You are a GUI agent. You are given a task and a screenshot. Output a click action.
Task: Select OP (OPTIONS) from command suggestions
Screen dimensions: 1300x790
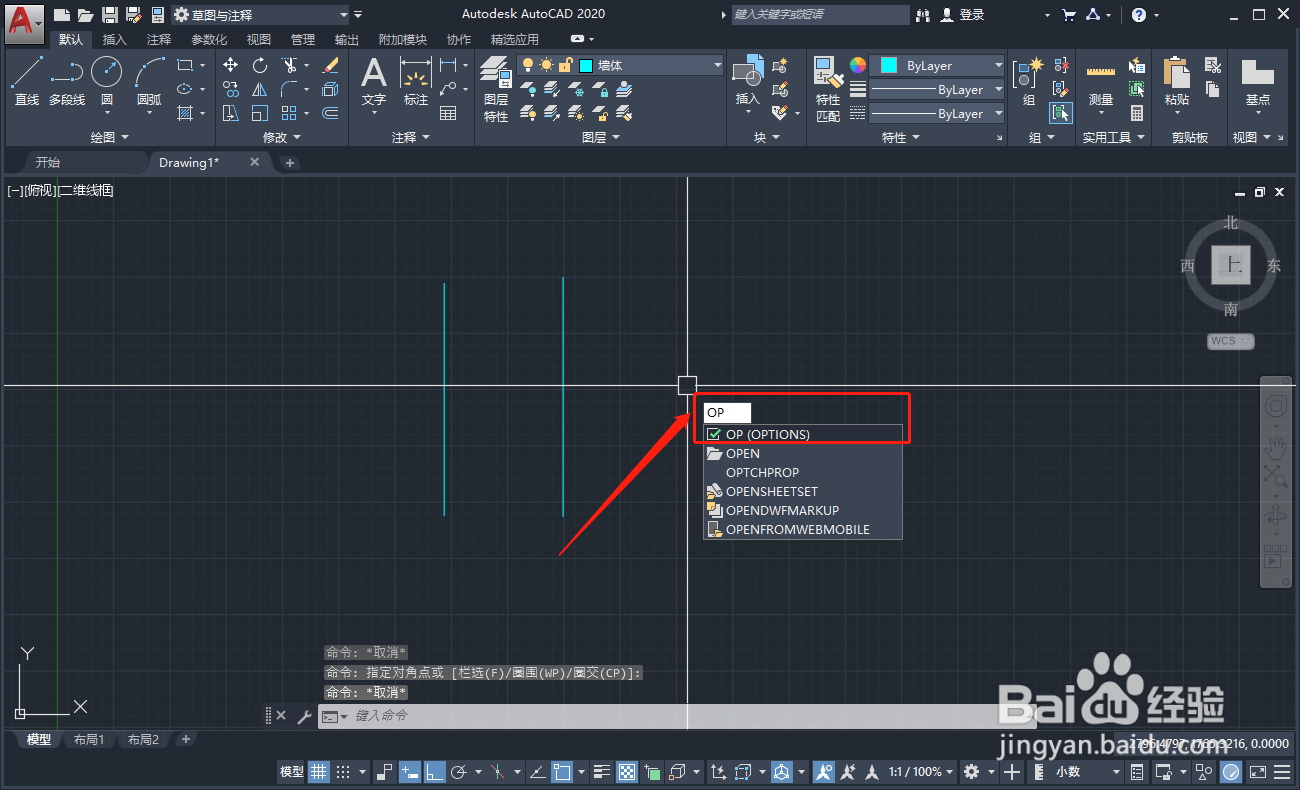(803, 434)
